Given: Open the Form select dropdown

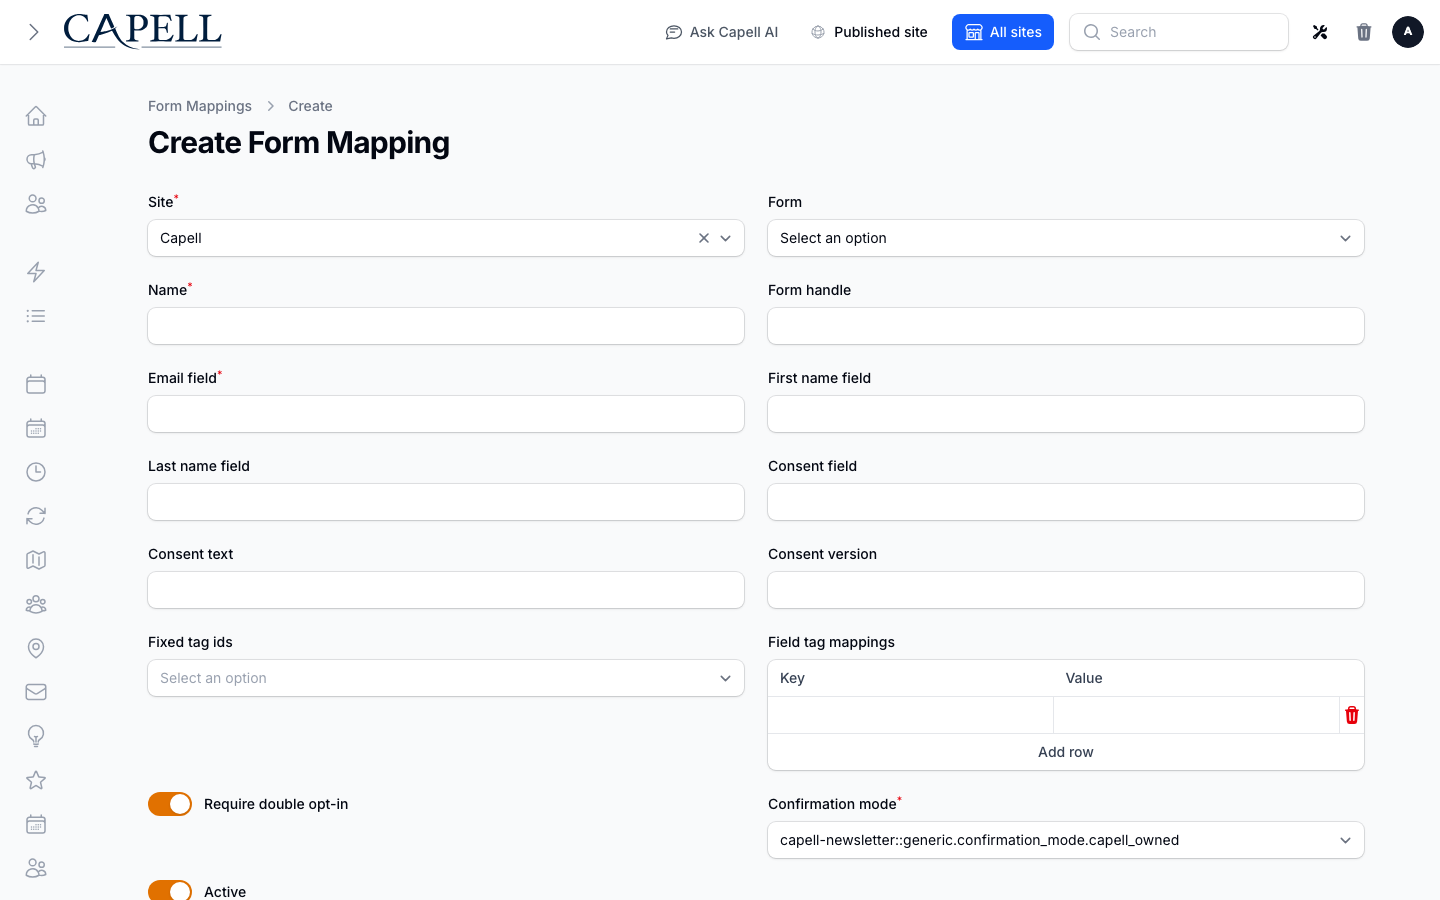Looking at the screenshot, I should point(1066,238).
